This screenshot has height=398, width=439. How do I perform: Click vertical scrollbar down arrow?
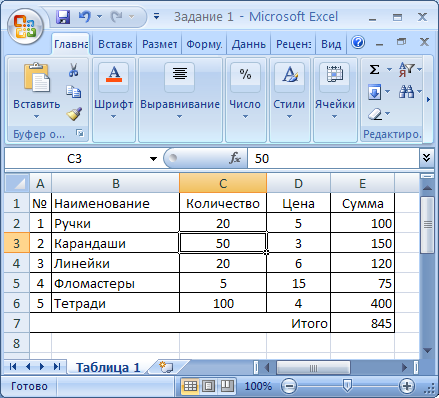[x=428, y=350]
